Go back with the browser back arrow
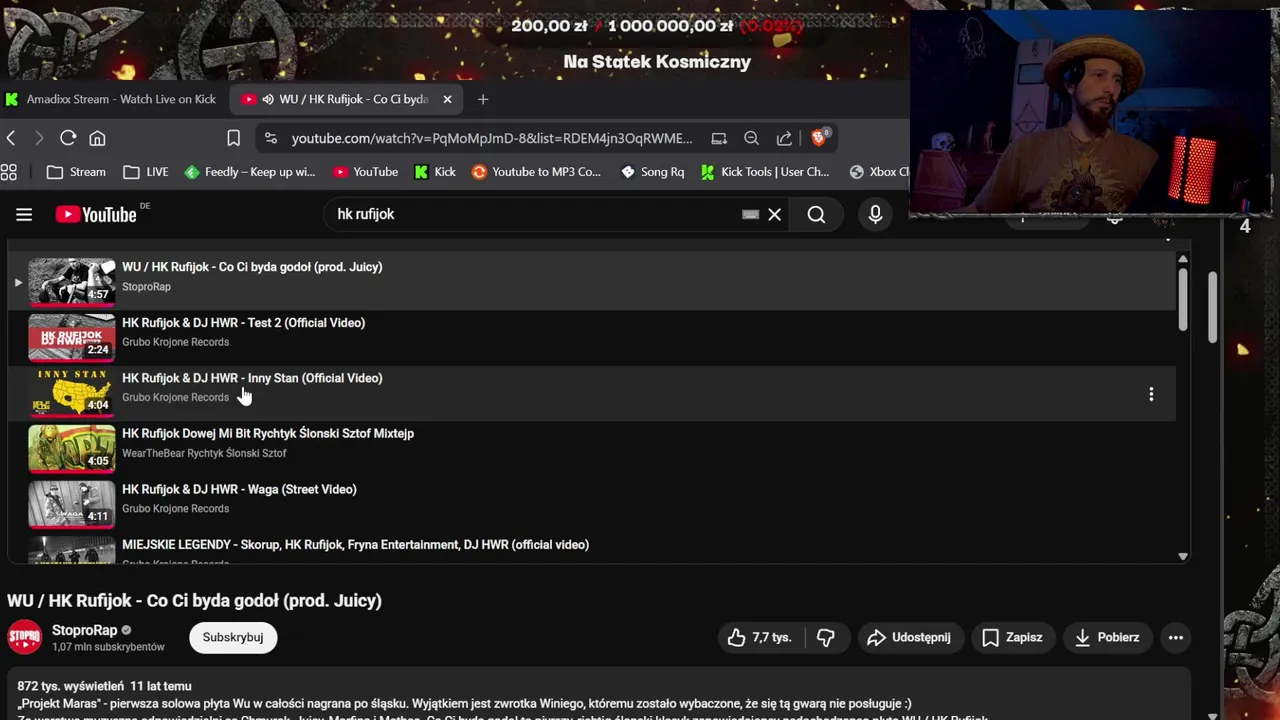This screenshot has height=720, width=1280. click(11, 138)
